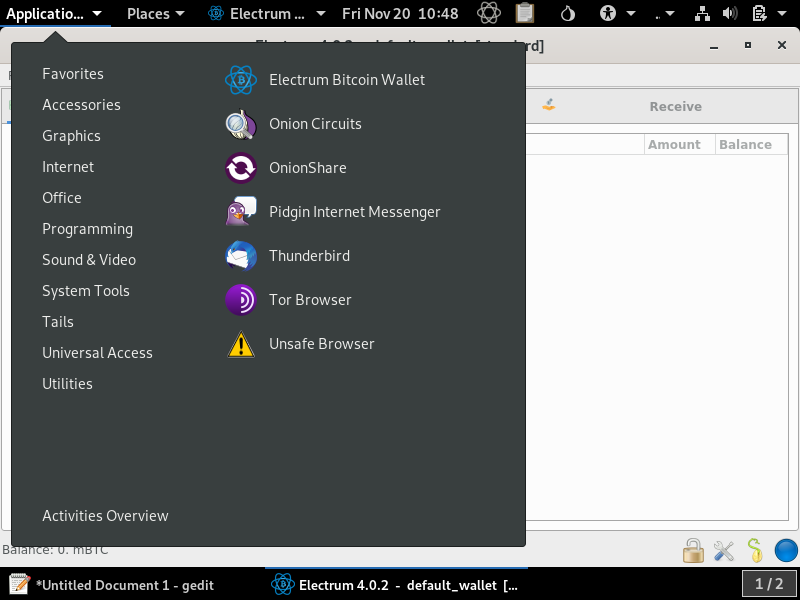Select the Favorites category
The height and width of the screenshot is (600, 800).
coord(73,74)
